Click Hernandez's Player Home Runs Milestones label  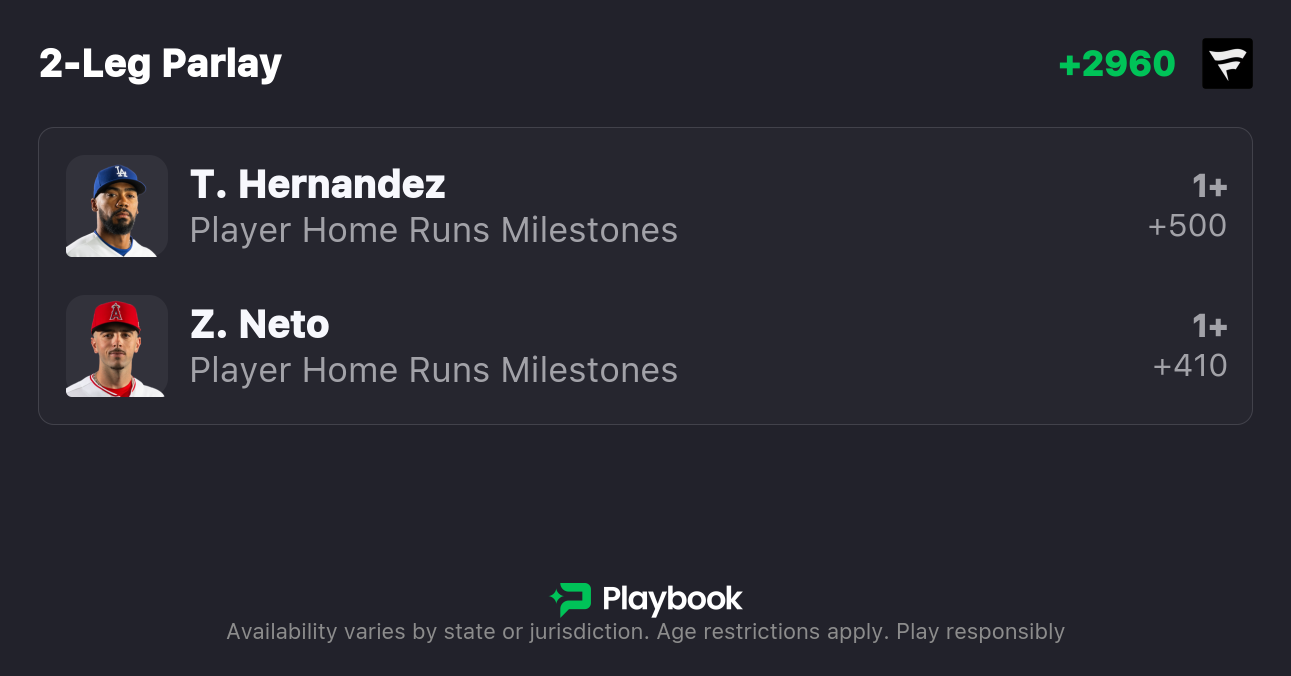[433, 230]
